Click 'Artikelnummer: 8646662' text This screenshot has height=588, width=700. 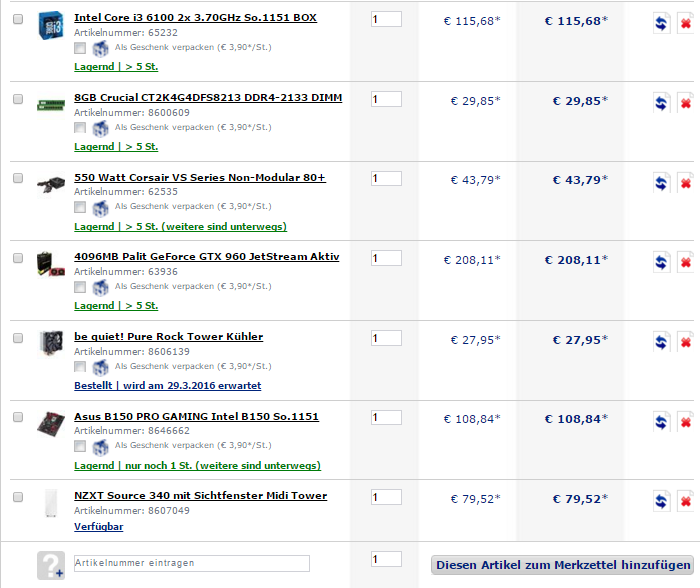(132, 431)
